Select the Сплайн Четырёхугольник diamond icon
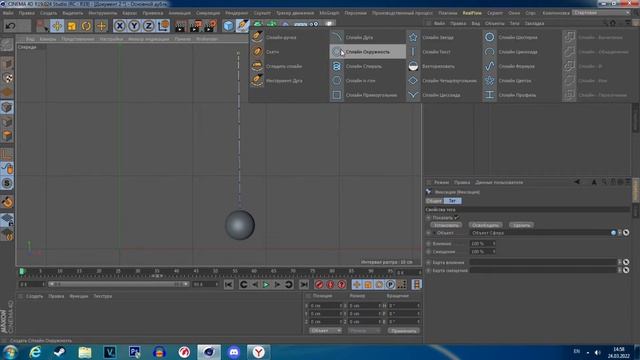 pos(413,80)
